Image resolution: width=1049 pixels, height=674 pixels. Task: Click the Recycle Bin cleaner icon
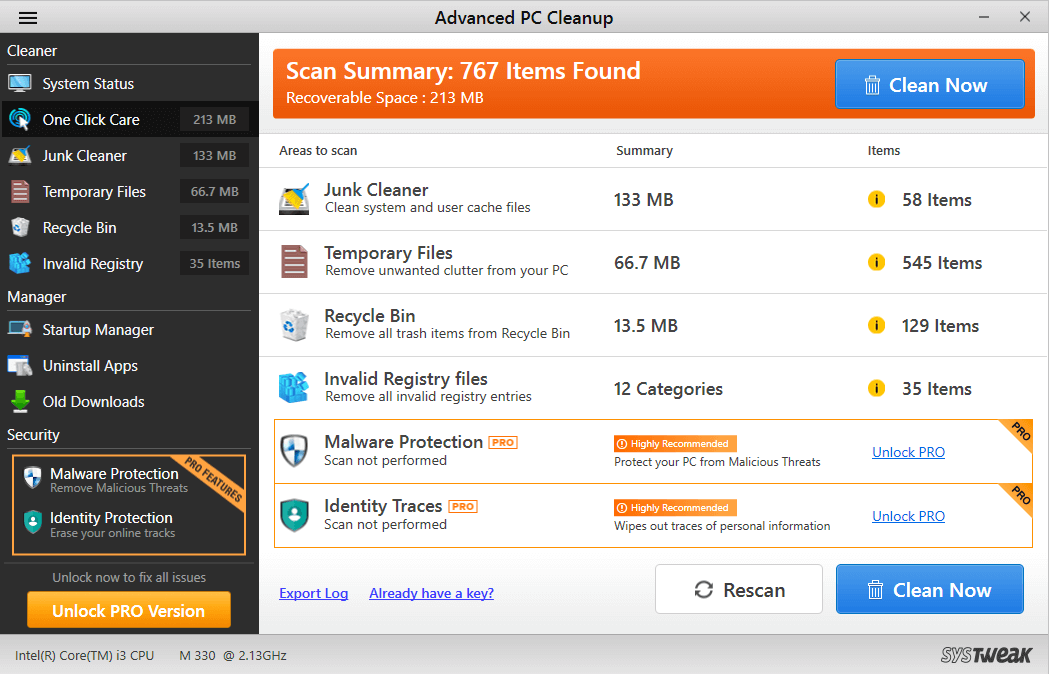(x=20, y=227)
